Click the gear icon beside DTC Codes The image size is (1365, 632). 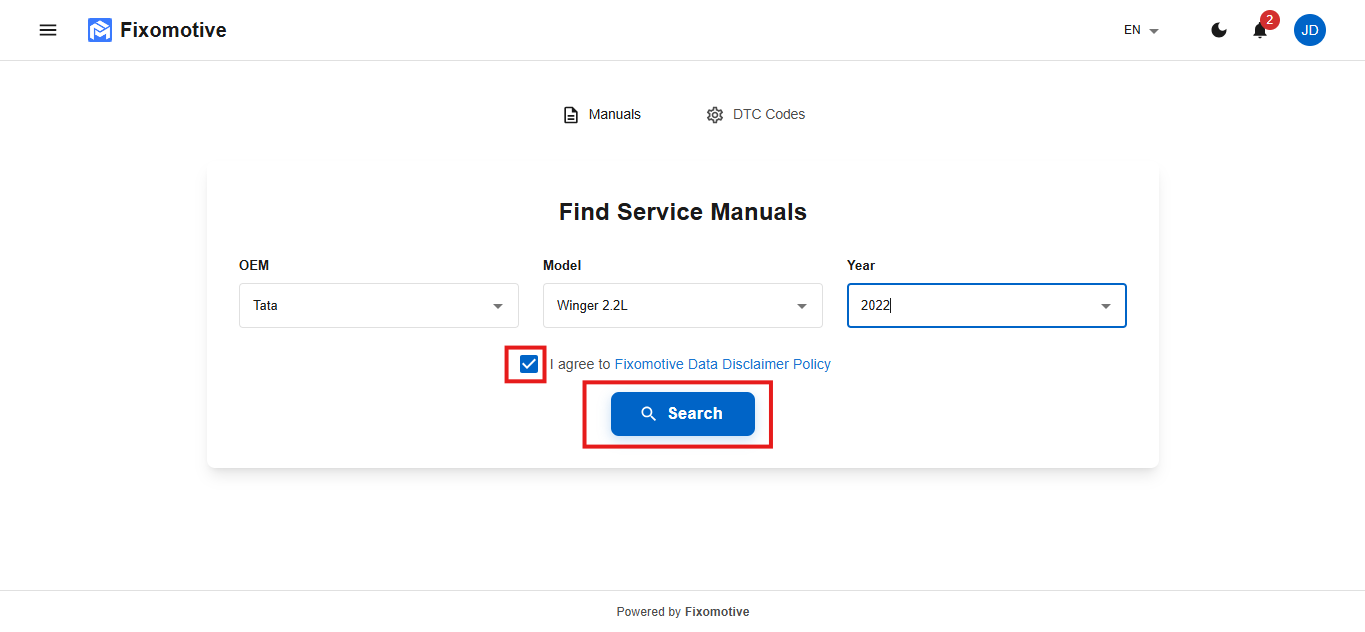pos(714,115)
